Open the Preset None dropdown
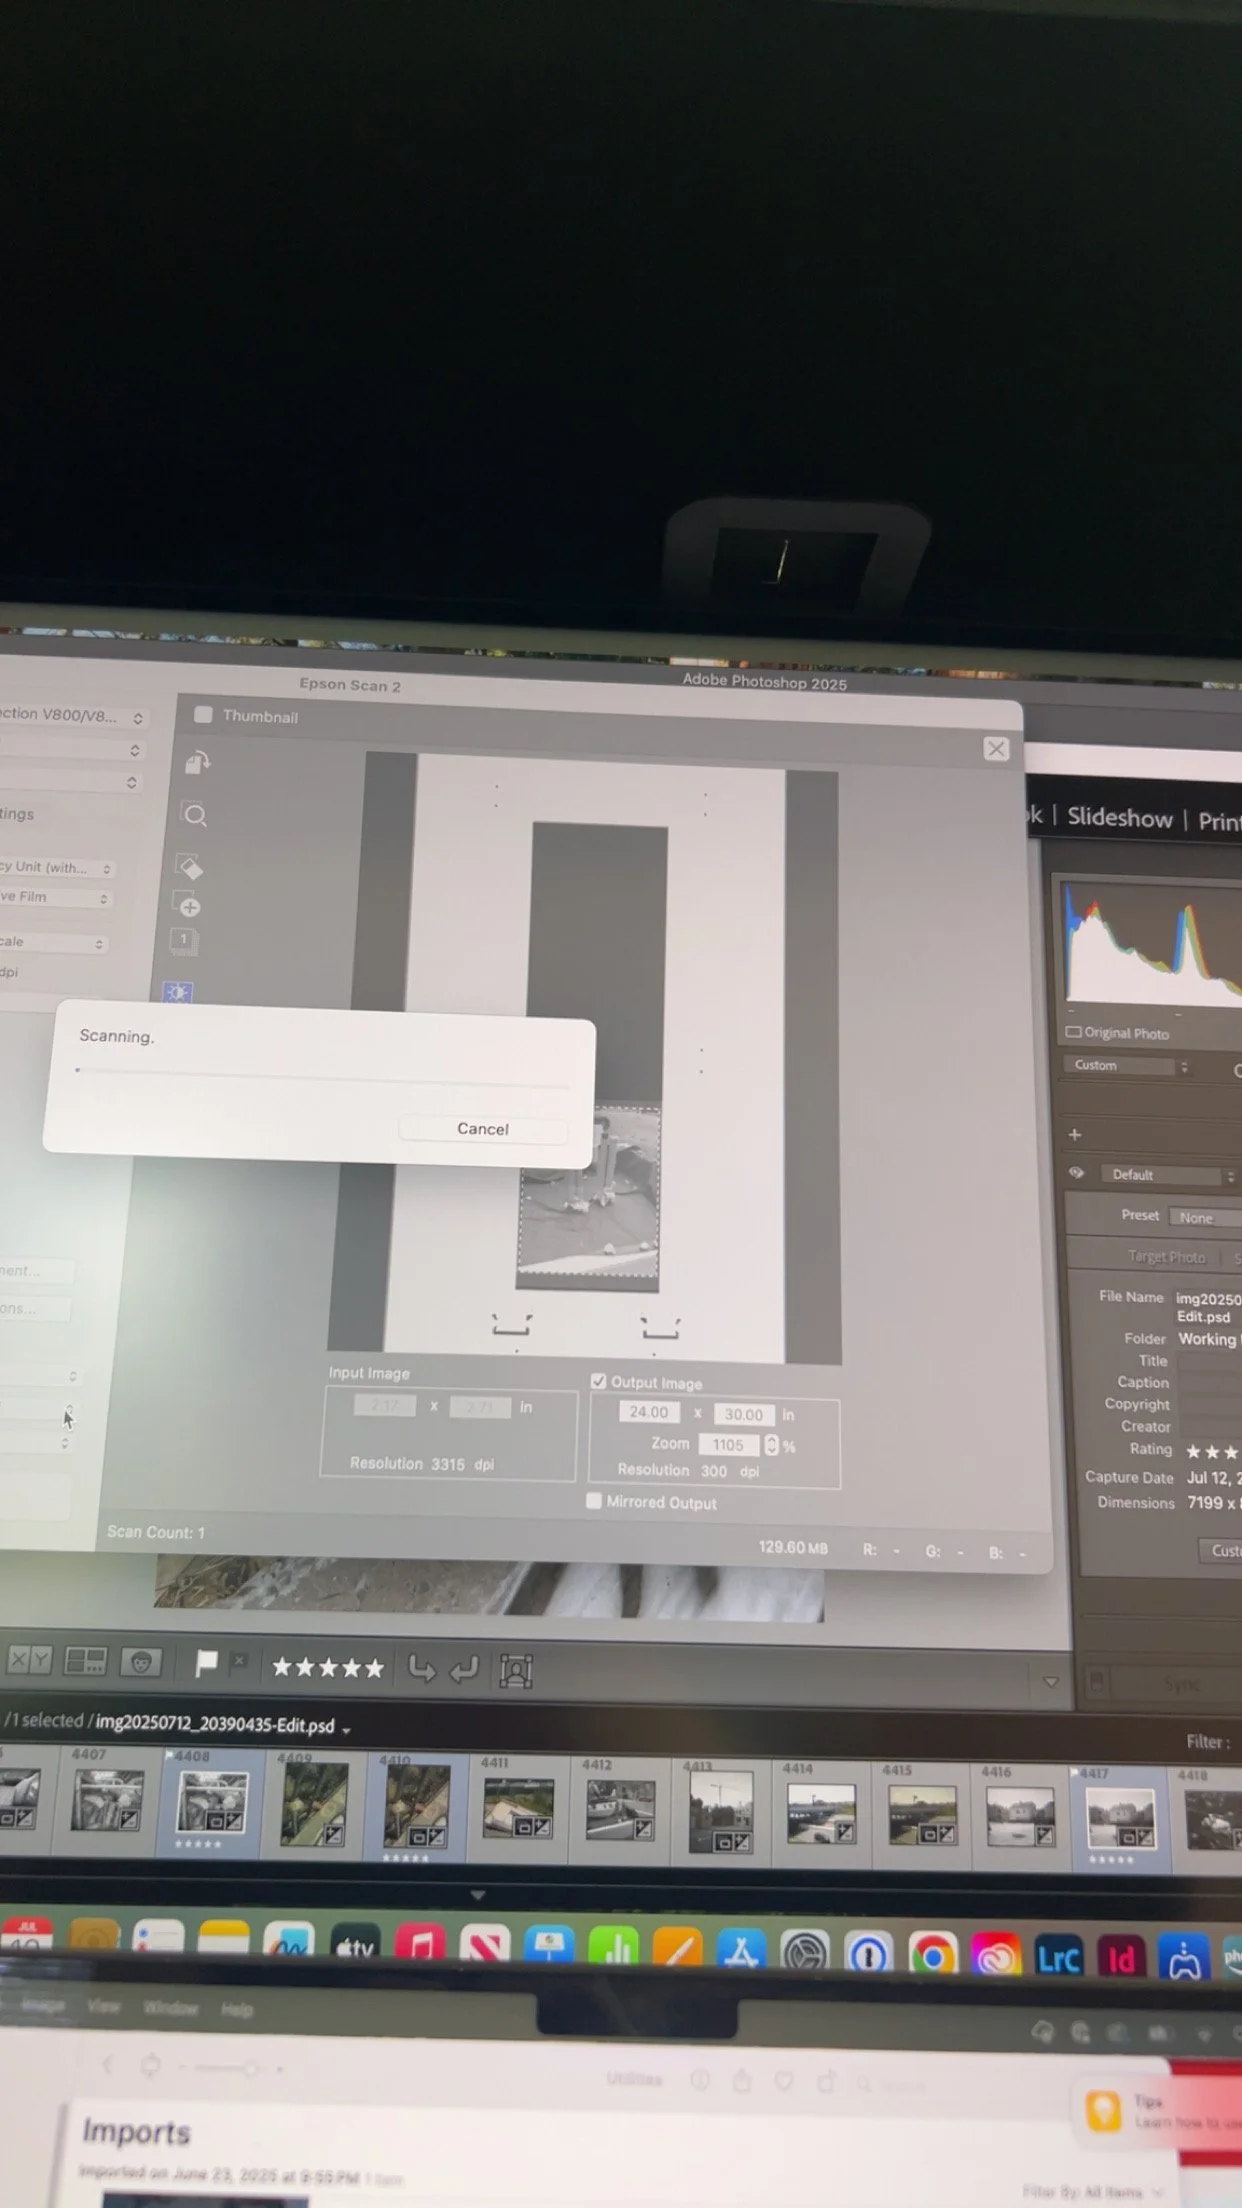This screenshot has height=2208, width=1242. coord(1206,1218)
